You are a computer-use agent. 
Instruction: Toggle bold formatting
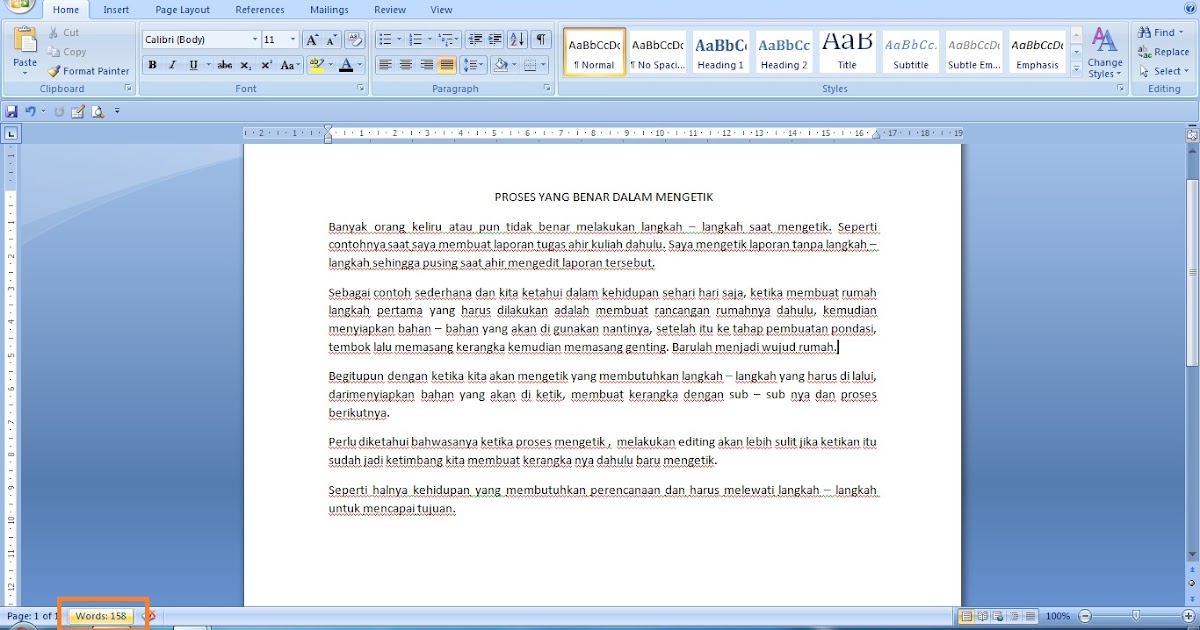(x=152, y=65)
